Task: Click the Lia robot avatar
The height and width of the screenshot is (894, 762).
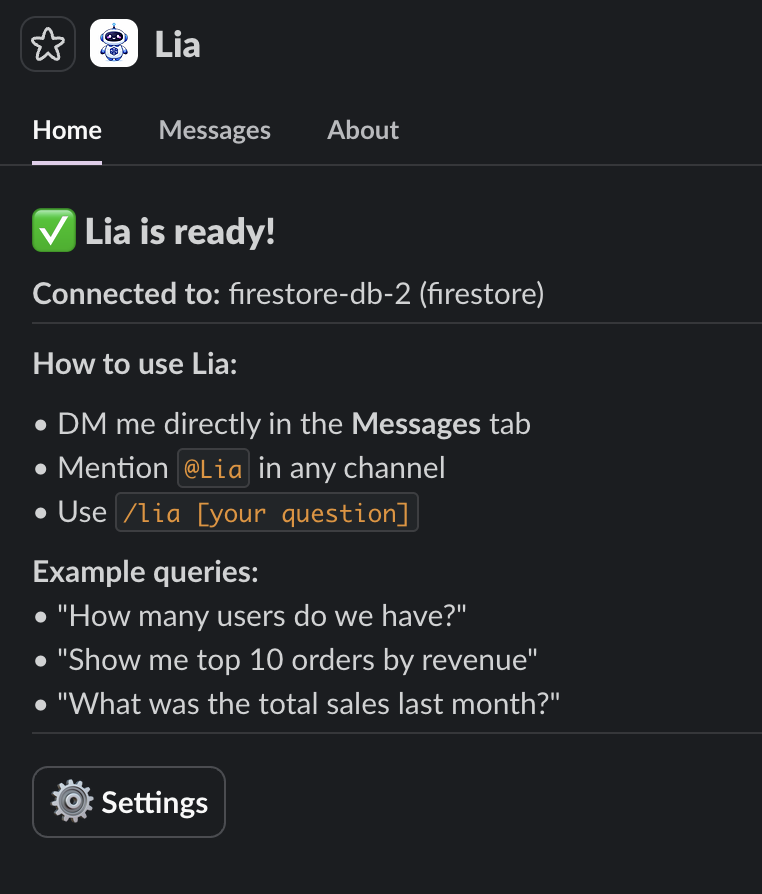Action: click(x=114, y=45)
